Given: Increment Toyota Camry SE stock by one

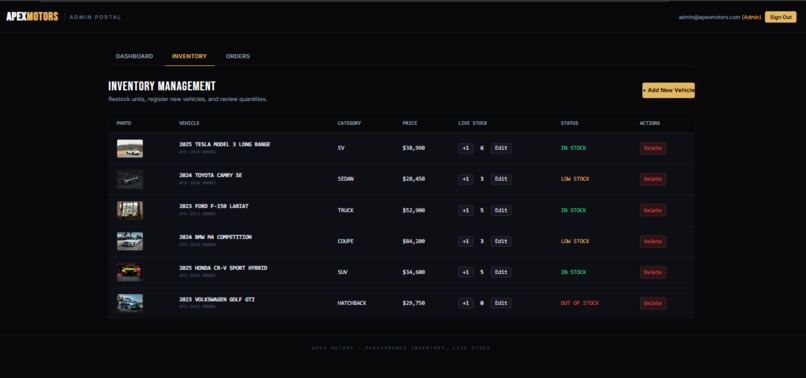Looking at the screenshot, I should tap(465, 179).
